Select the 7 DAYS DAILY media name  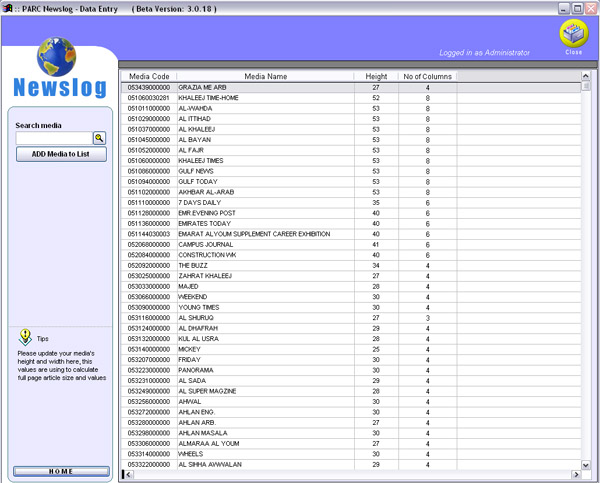pyautogui.click(x=200, y=203)
